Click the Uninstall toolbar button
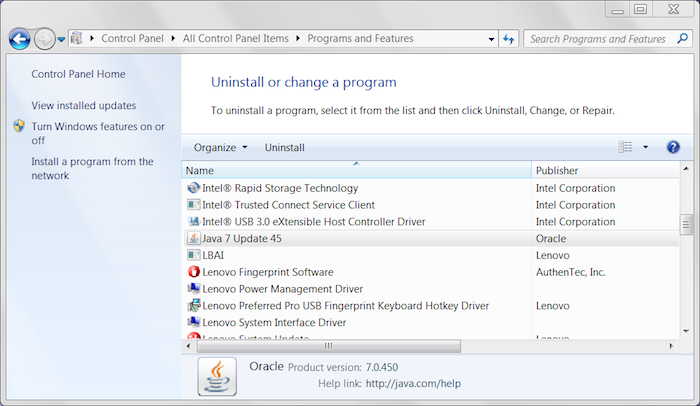This screenshot has height=406, width=700. 284,147
